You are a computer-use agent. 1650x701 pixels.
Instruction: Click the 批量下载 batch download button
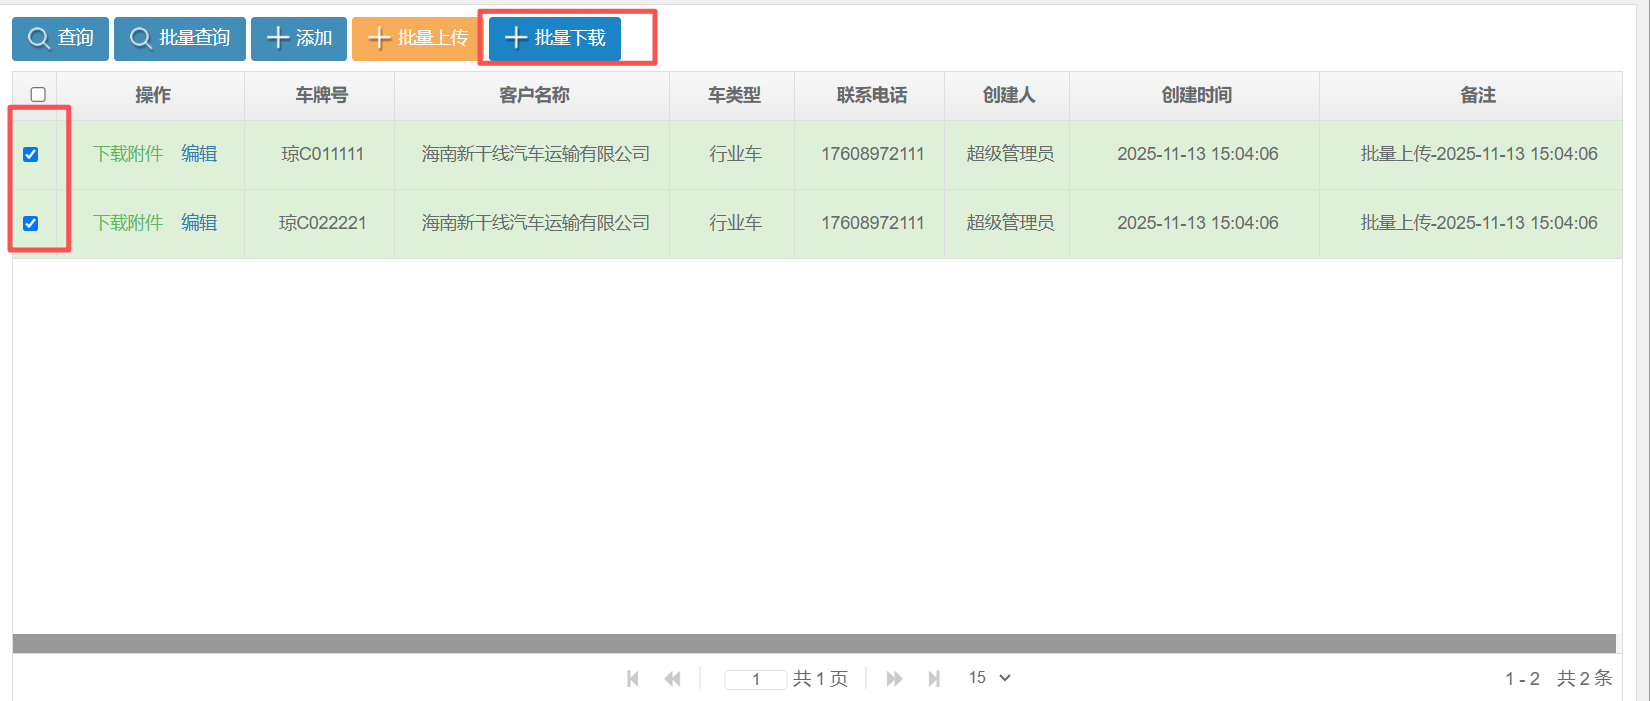coord(555,39)
